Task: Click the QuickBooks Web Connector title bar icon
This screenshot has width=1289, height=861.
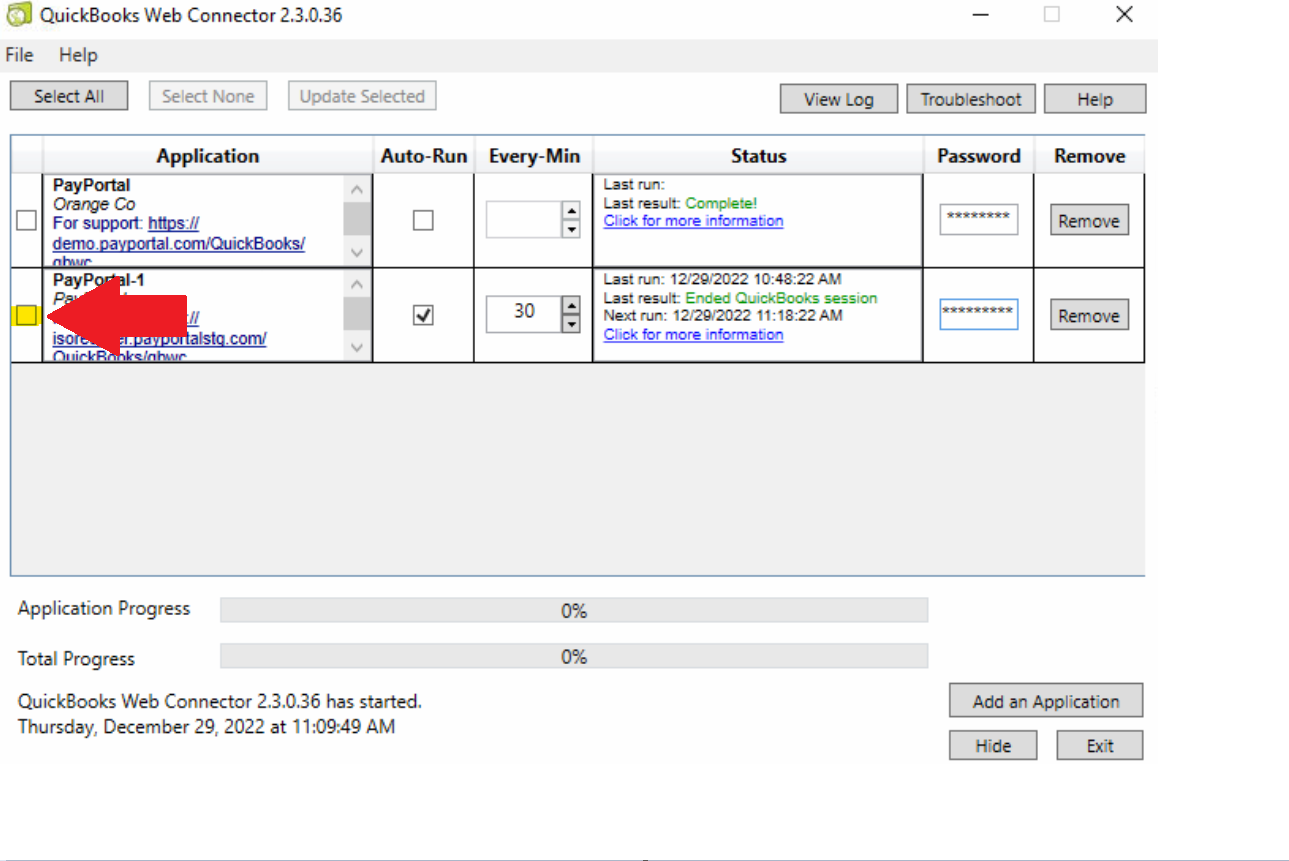Action: 18,15
